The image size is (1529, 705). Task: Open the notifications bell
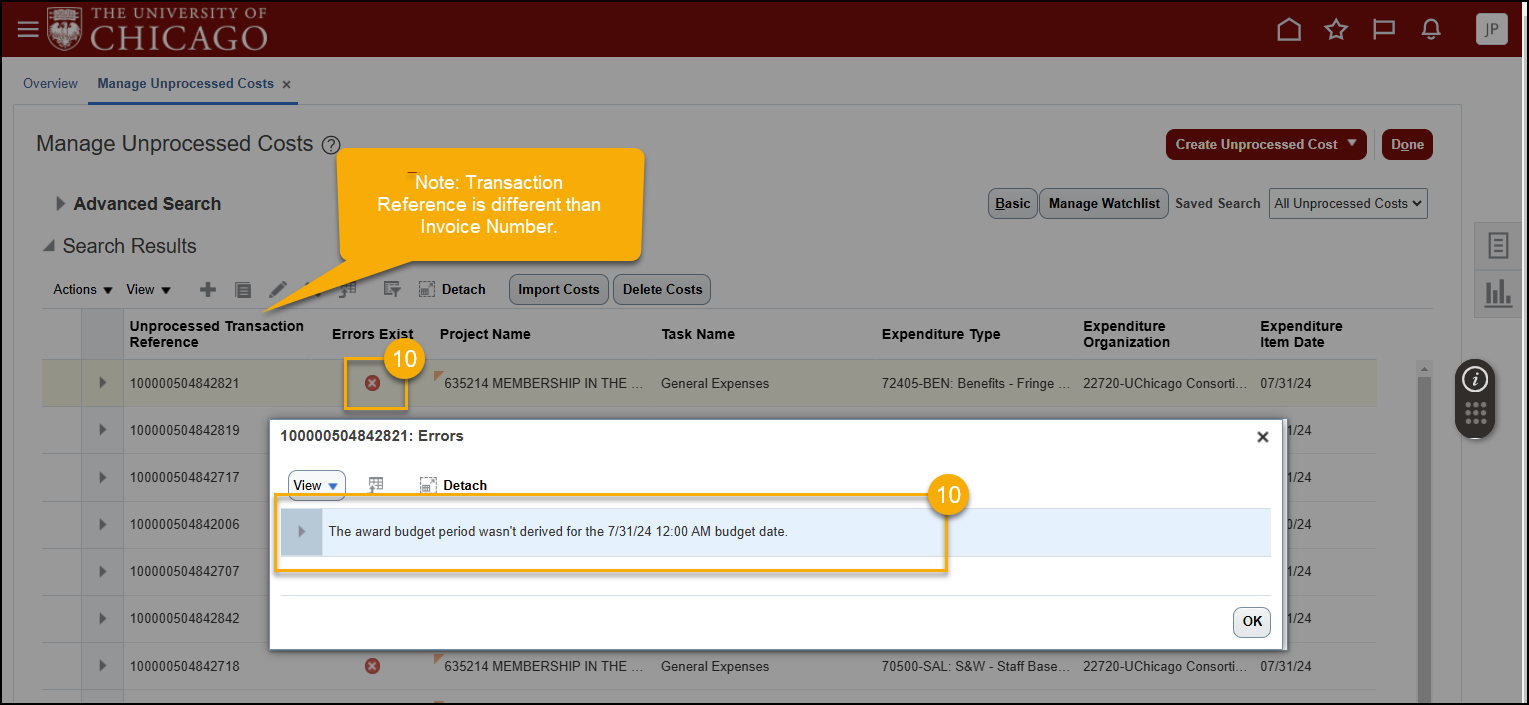click(x=1431, y=30)
